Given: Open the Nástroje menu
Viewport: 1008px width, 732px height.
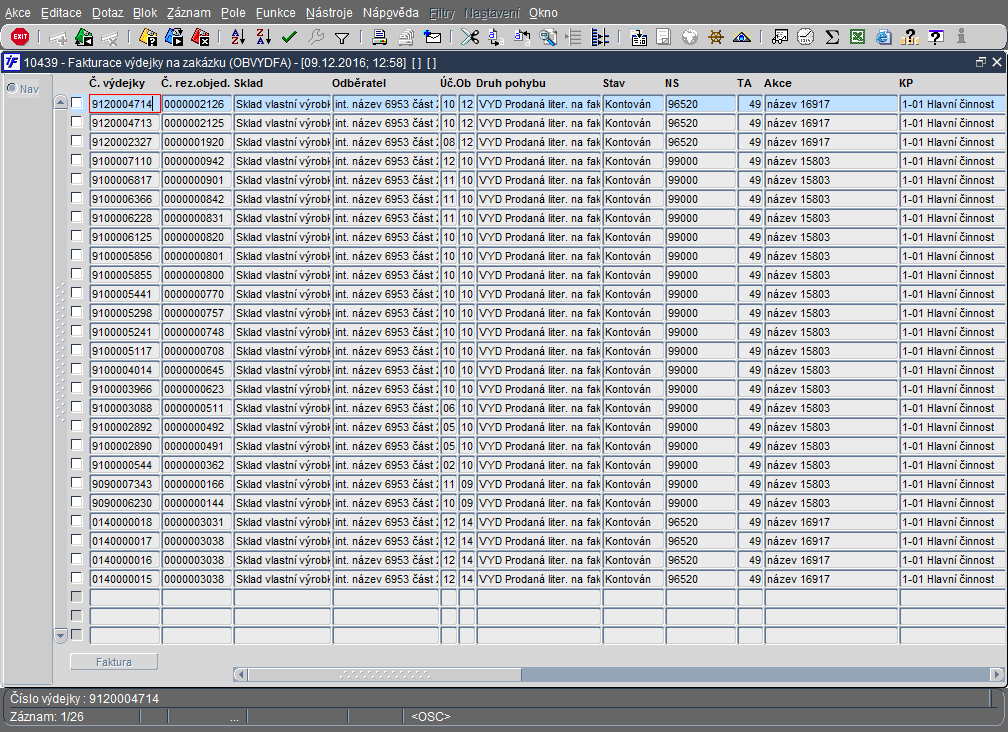Looking at the screenshot, I should click(329, 13).
